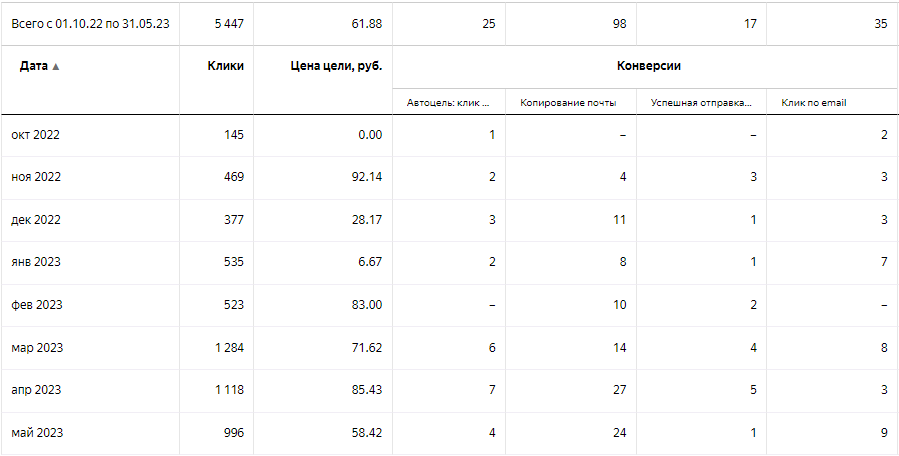Select the Автоцель: клик column subheader
The height and width of the screenshot is (456, 899).
point(449,102)
